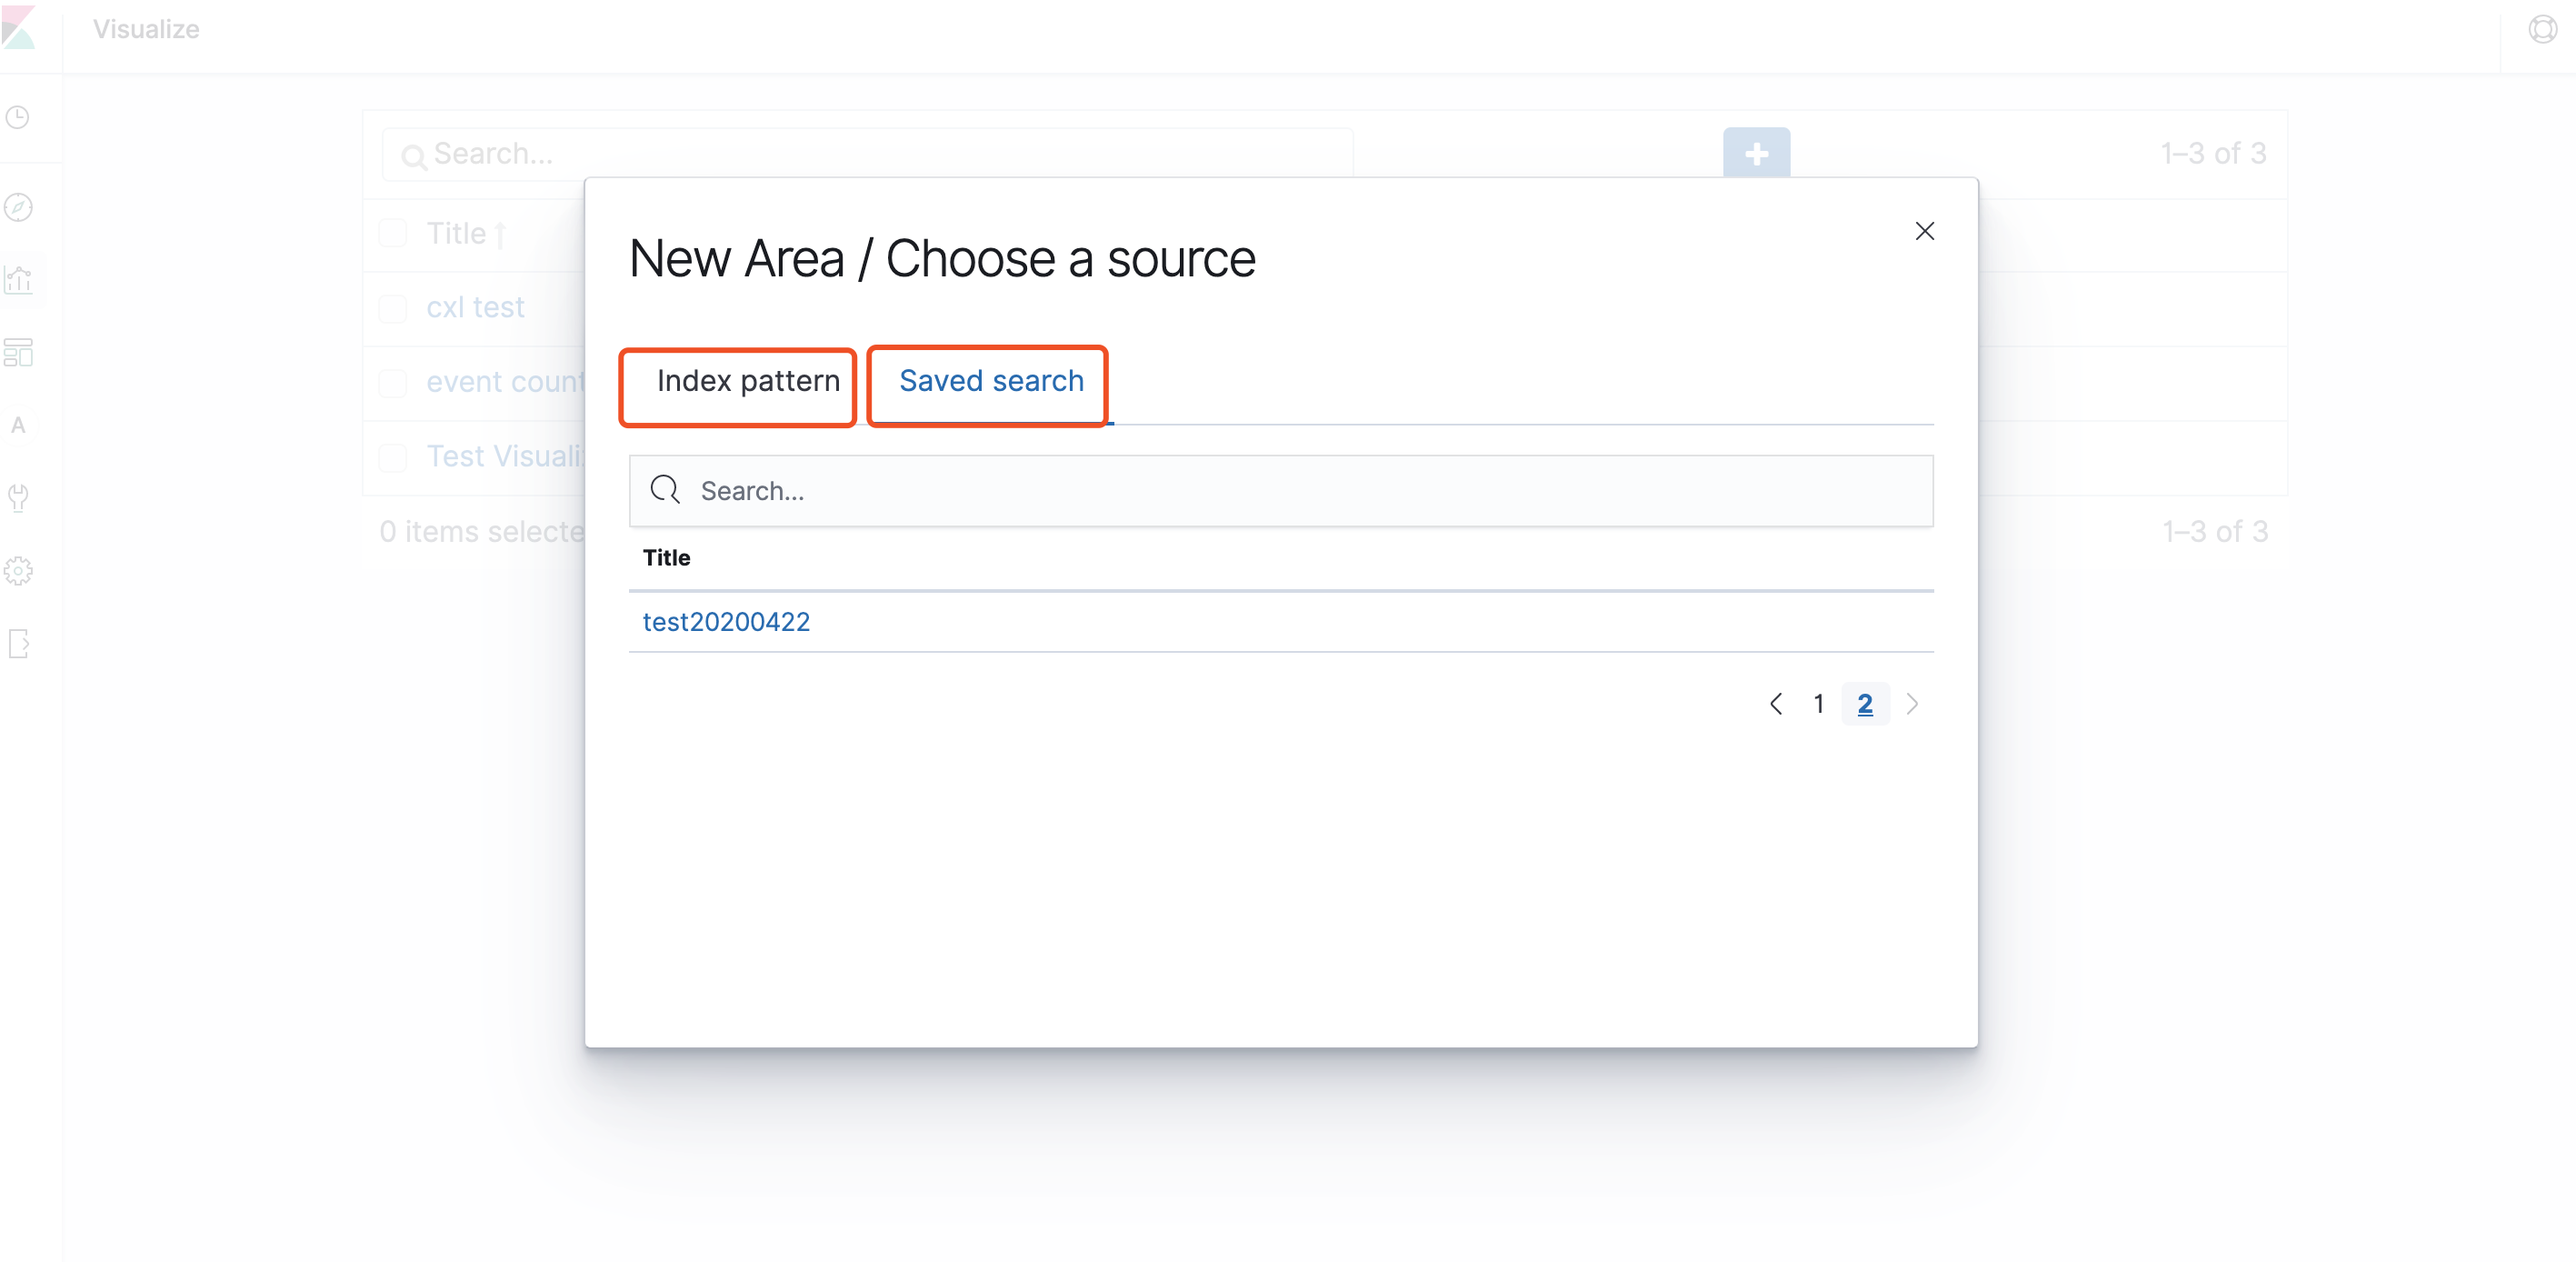Screen dimensions: 2576x1262
Task: Open Dashboard icon in sidebar
Action: [18, 352]
